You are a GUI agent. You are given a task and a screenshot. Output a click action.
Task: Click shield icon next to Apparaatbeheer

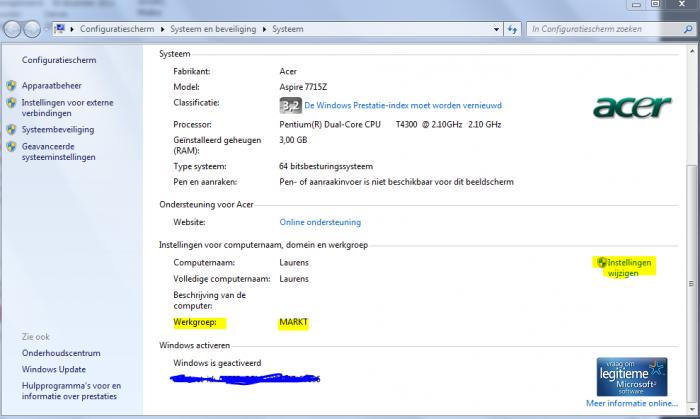click(12, 85)
